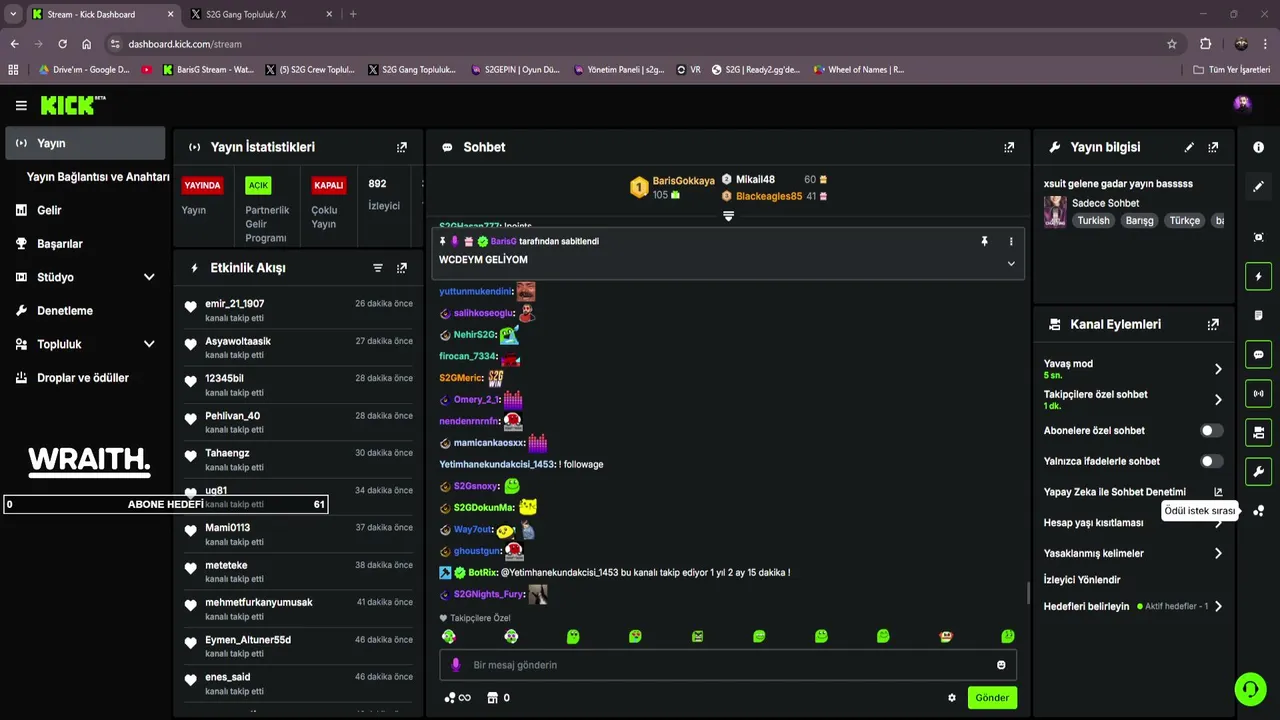Open the Etkinlik Akışı filter
The image size is (1280, 720).
tap(378, 268)
